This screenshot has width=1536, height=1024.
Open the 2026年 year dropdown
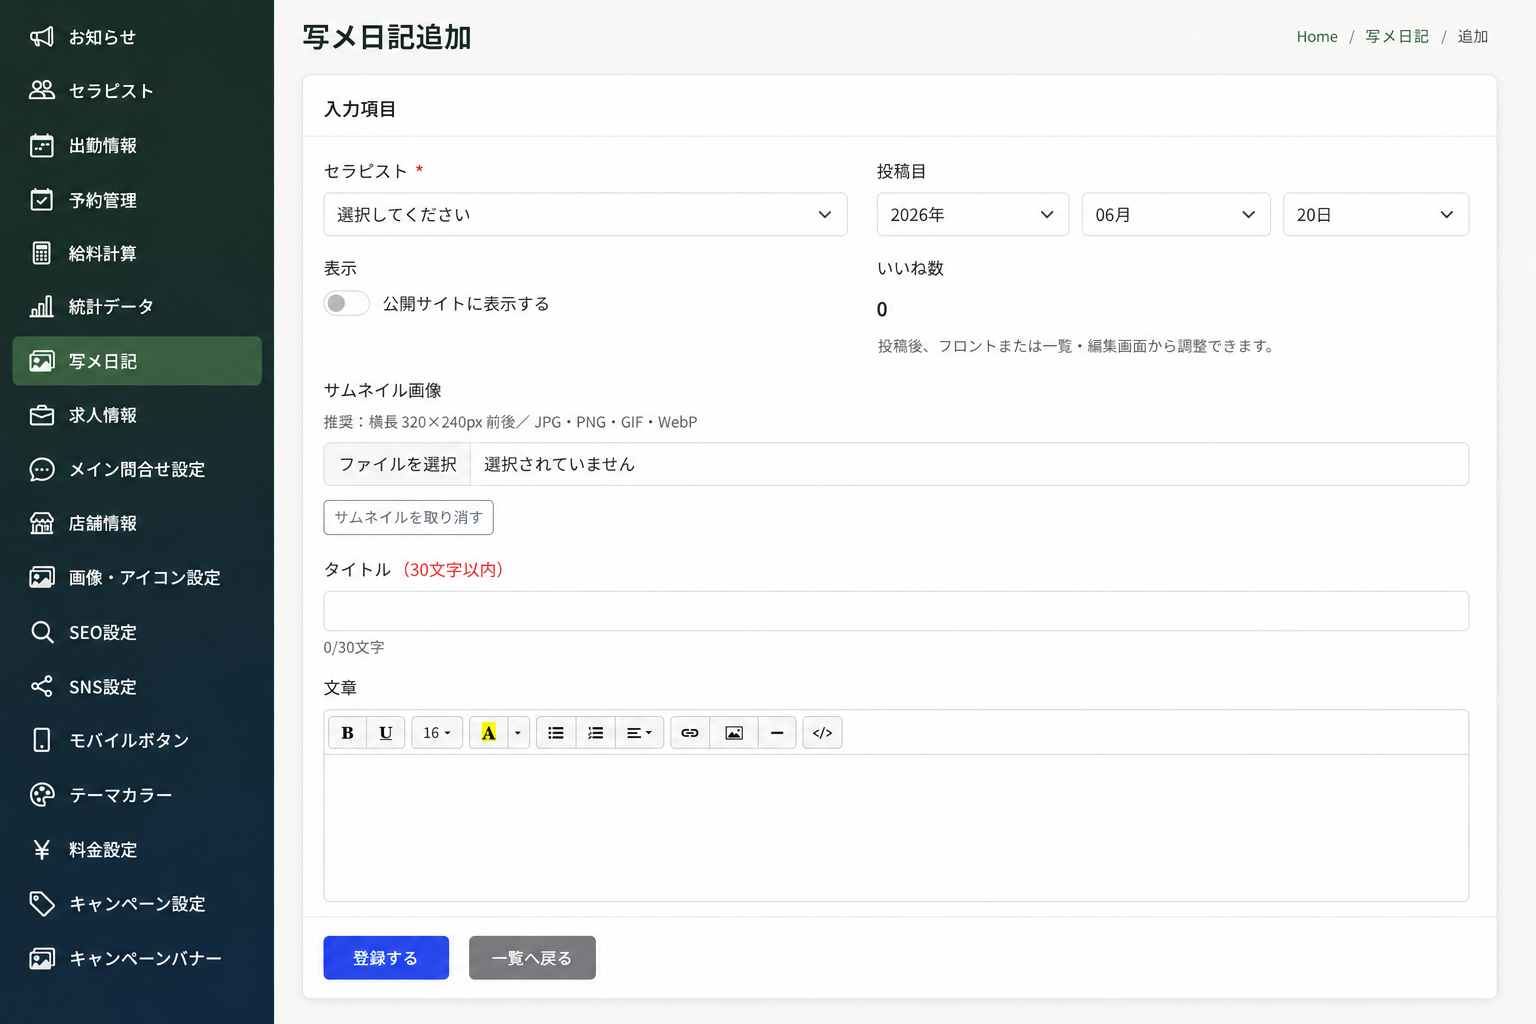(x=973, y=214)
